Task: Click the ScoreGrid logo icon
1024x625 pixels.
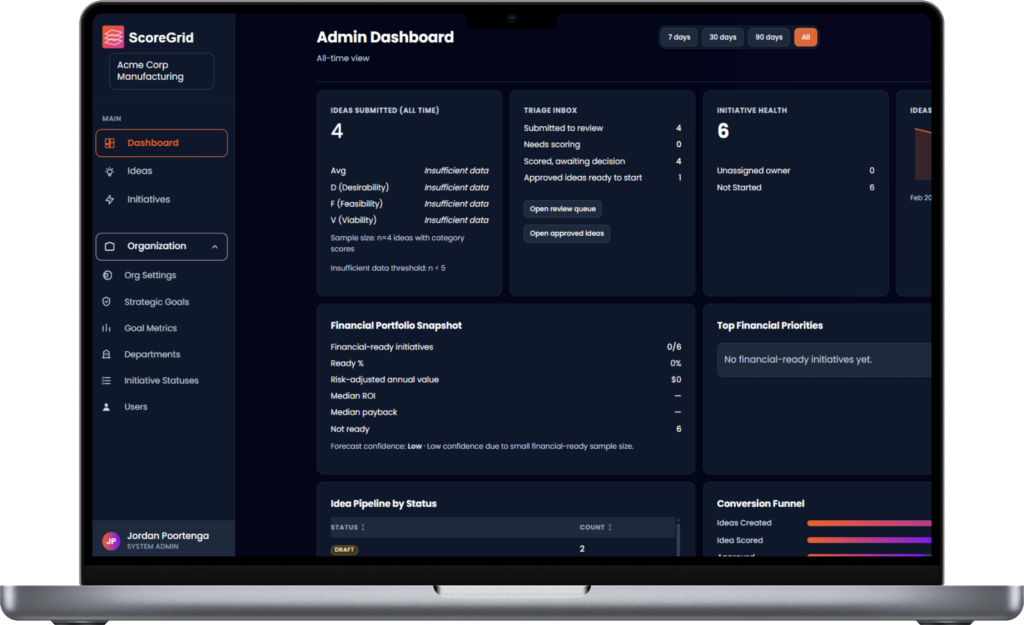Action: pyautogui.click(x=113, y=38)
